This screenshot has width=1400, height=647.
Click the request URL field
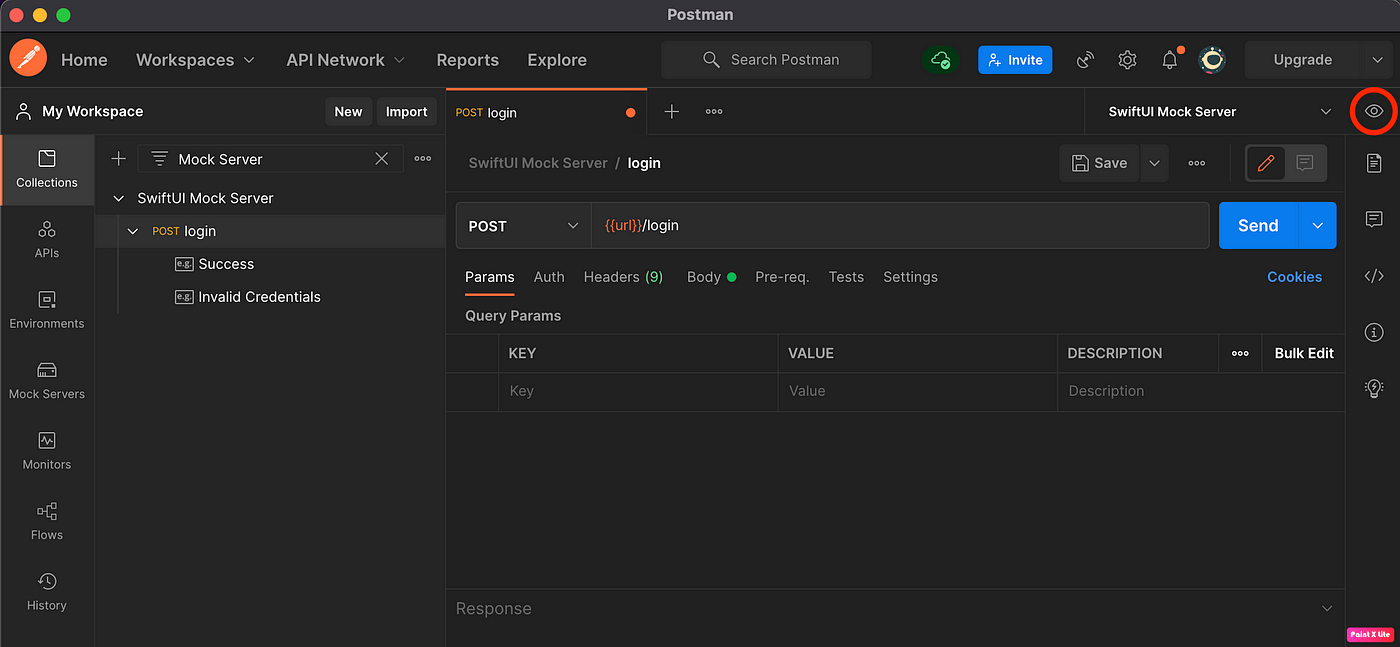[900, 226]
